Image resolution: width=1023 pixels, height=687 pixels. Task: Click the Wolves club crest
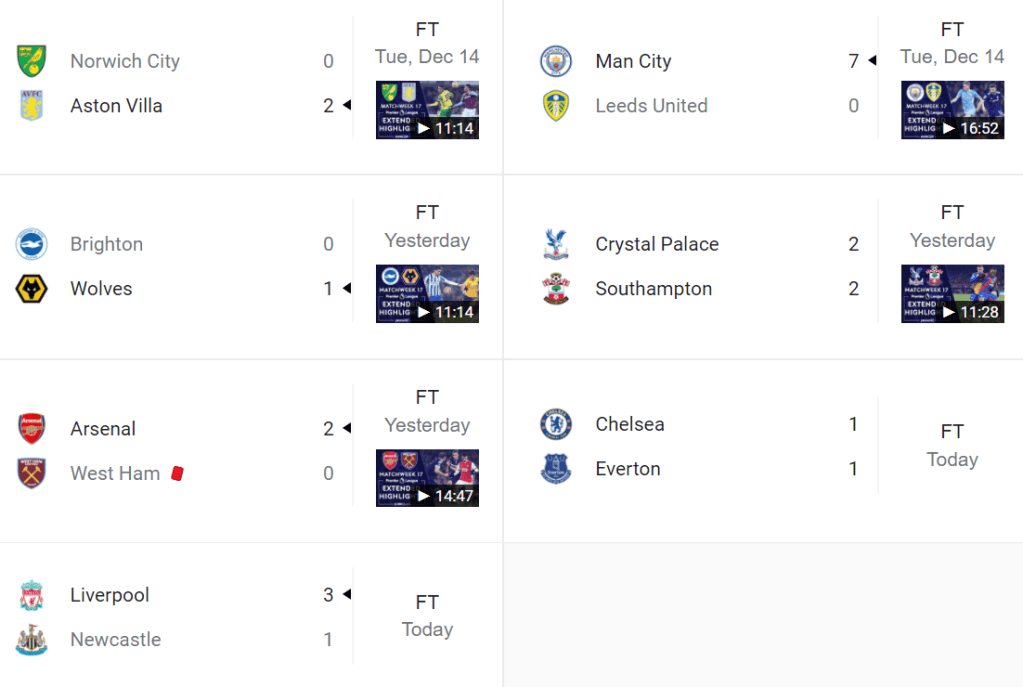(32, 289)
